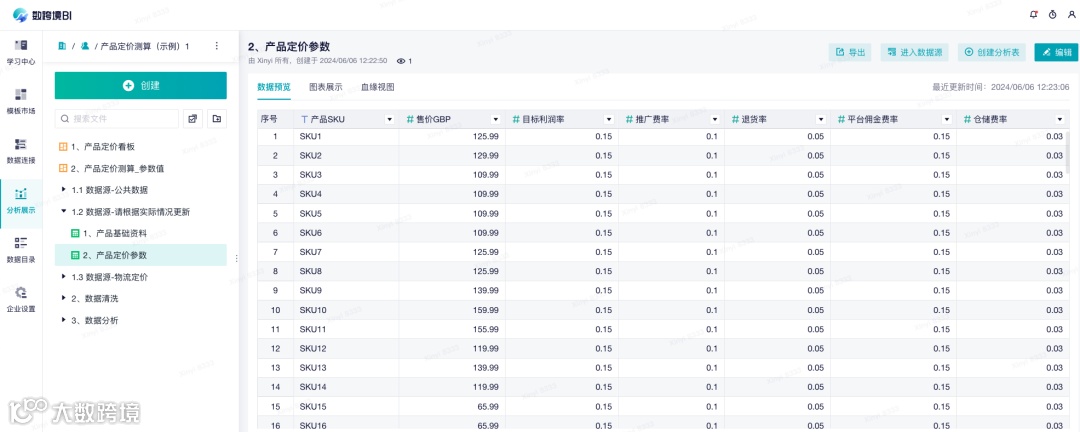Image resolution: width=1080 pixels, height=432 pixels.
Task: Collapse 1.2 数据源 folder
Action: pos(64,212)
